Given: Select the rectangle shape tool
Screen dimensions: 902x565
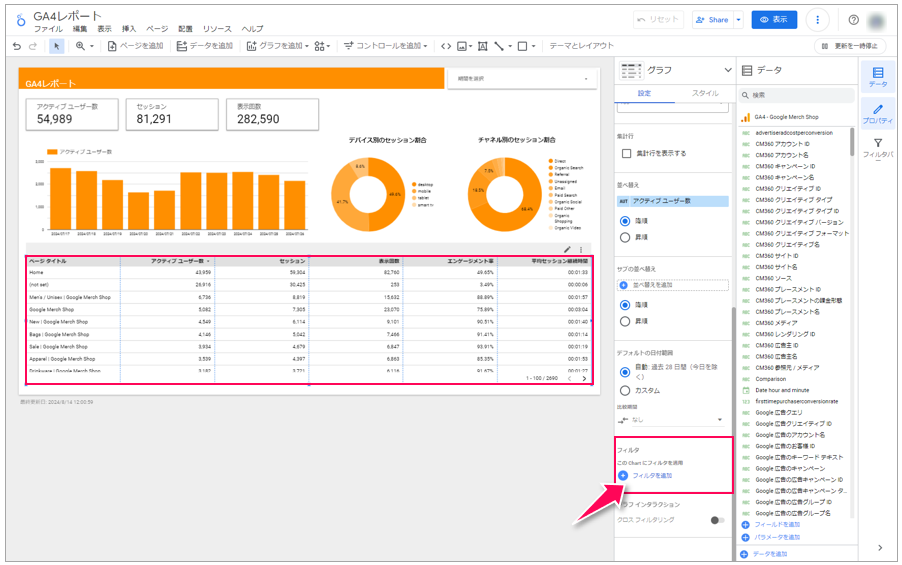Looking at the screenshot, I should pyautogui.click(x=522, y=46).
